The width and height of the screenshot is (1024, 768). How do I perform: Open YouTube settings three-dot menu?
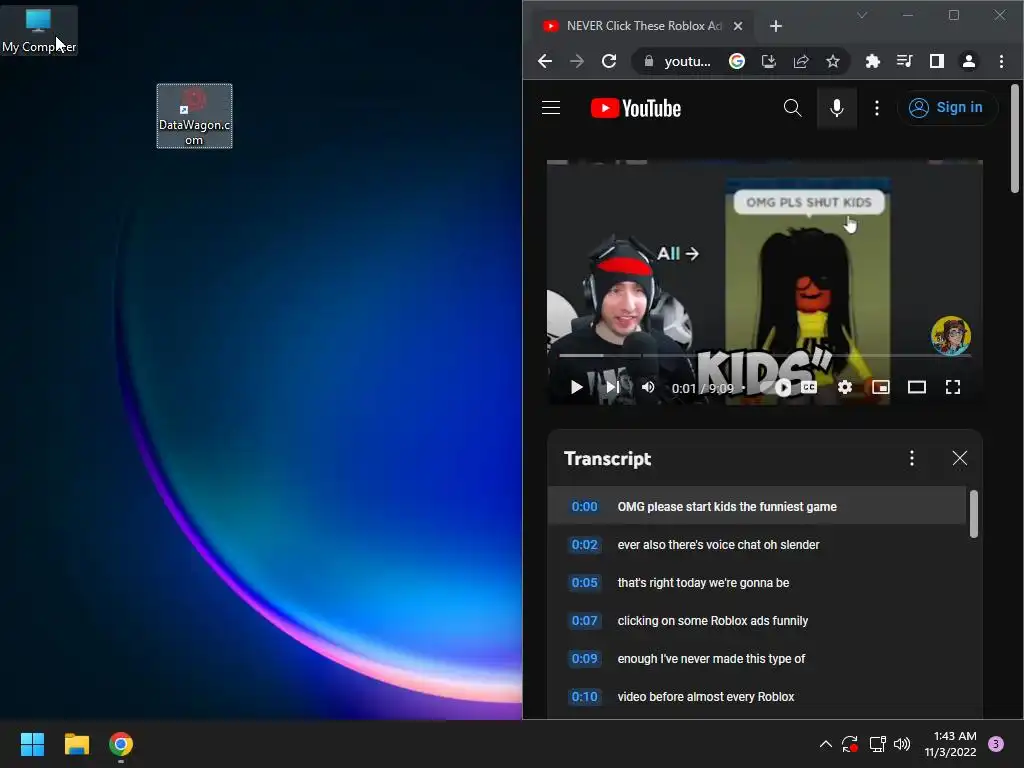[877, 108]
